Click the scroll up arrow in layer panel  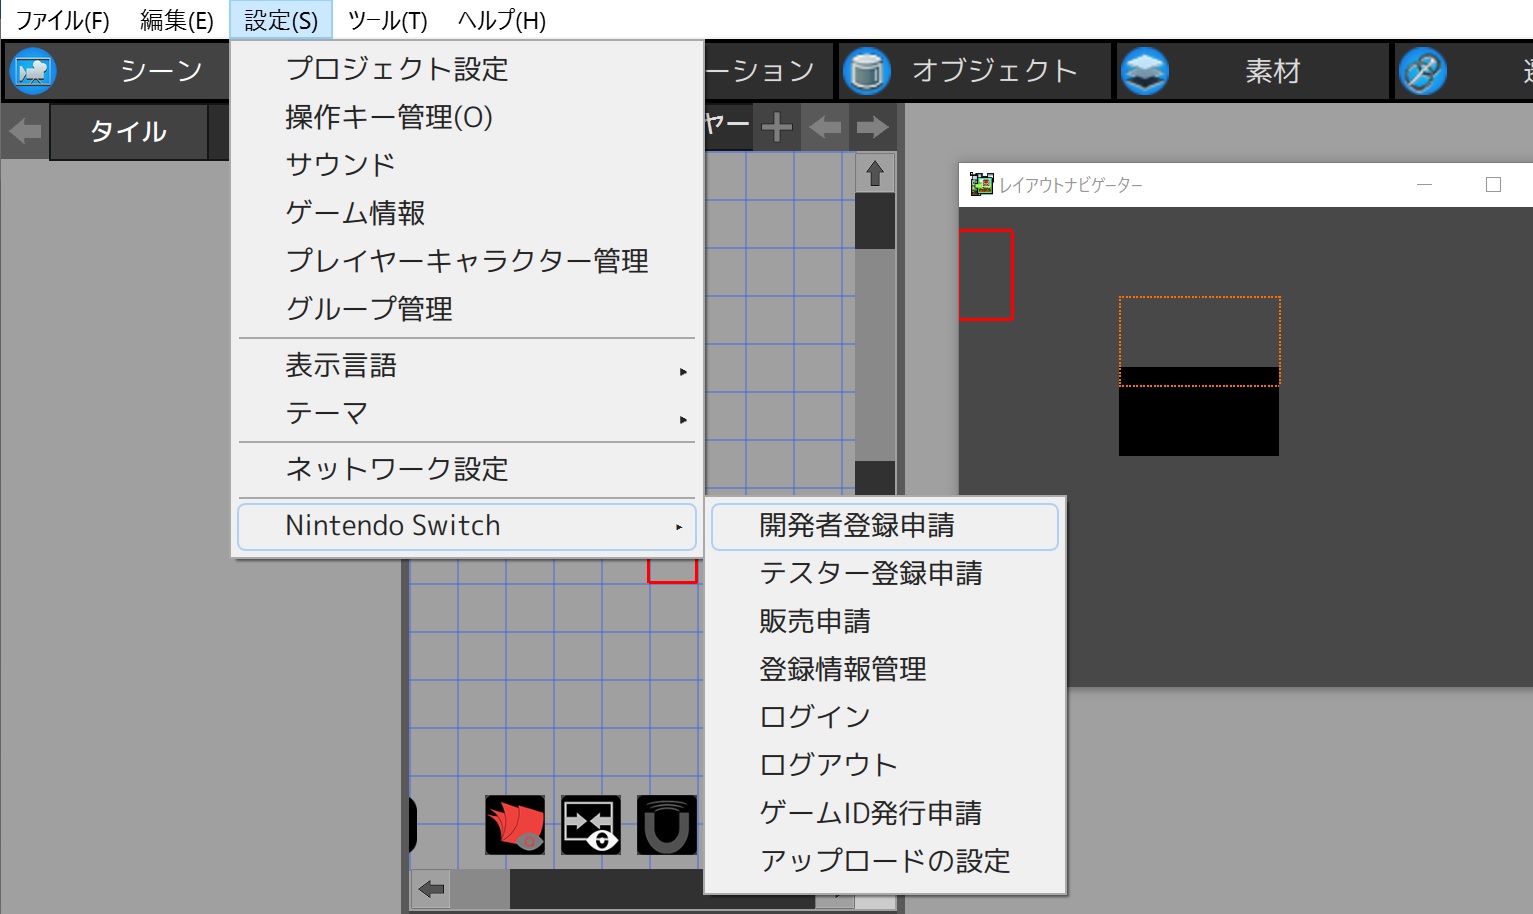point(875,173)
